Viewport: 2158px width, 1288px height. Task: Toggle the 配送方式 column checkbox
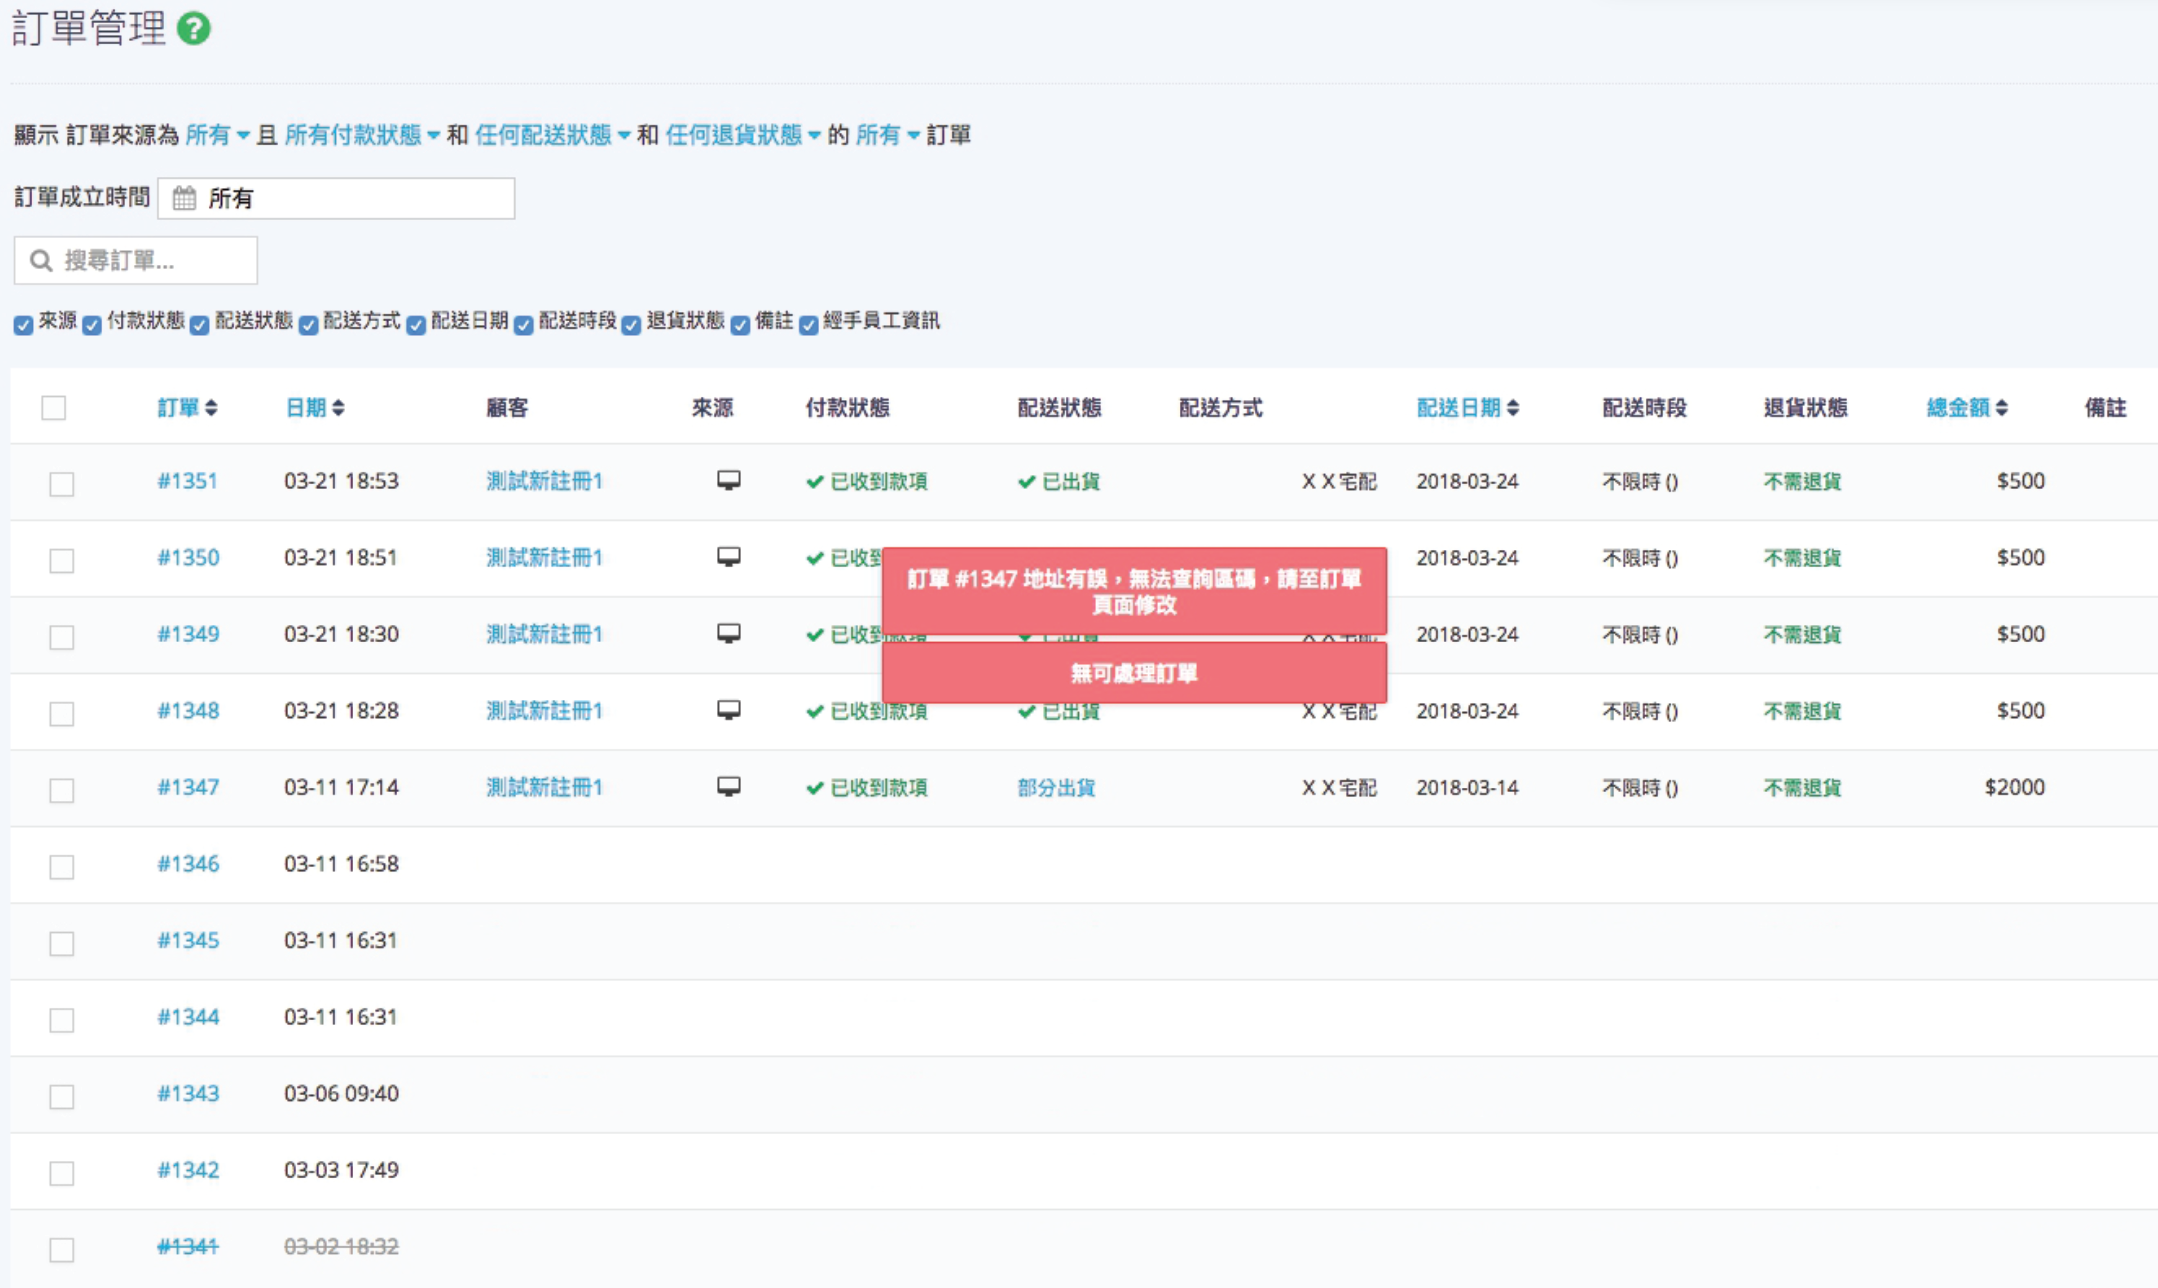(308, 325)
